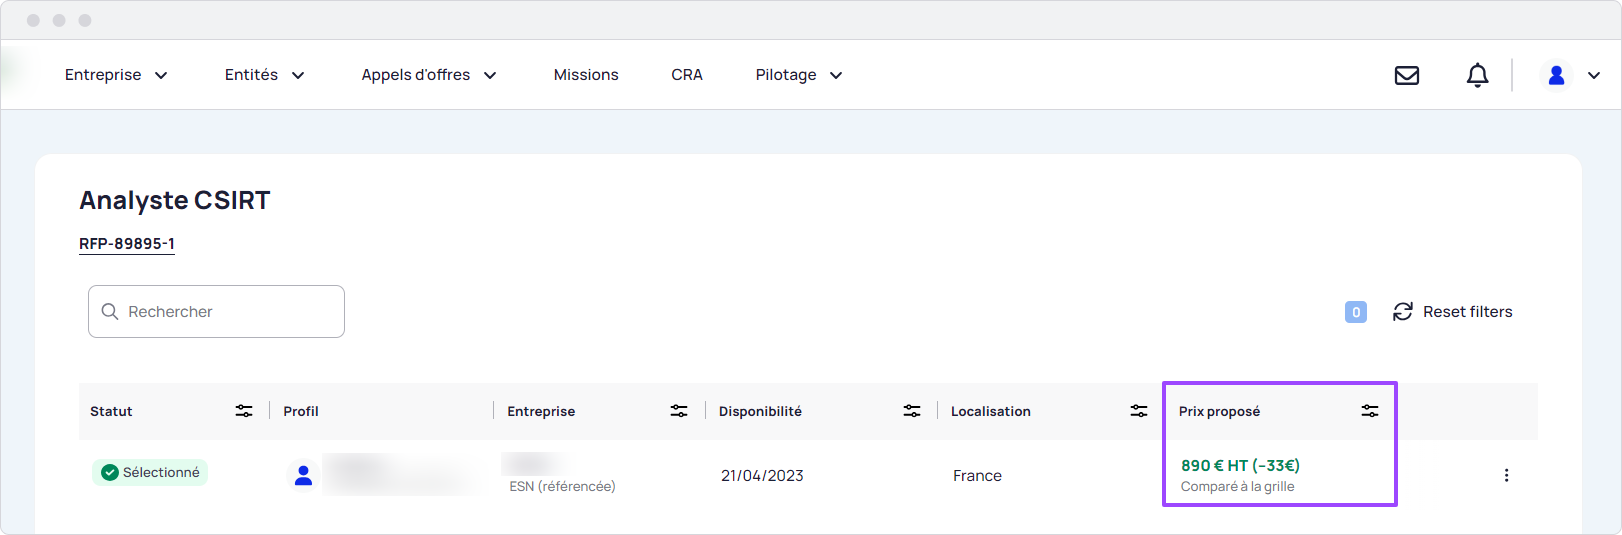Image resolution: width=1622 pixels, height=535 pixels.
Task: Open the Disponibilité column filter icon
Action: click(x=912, y=411)
